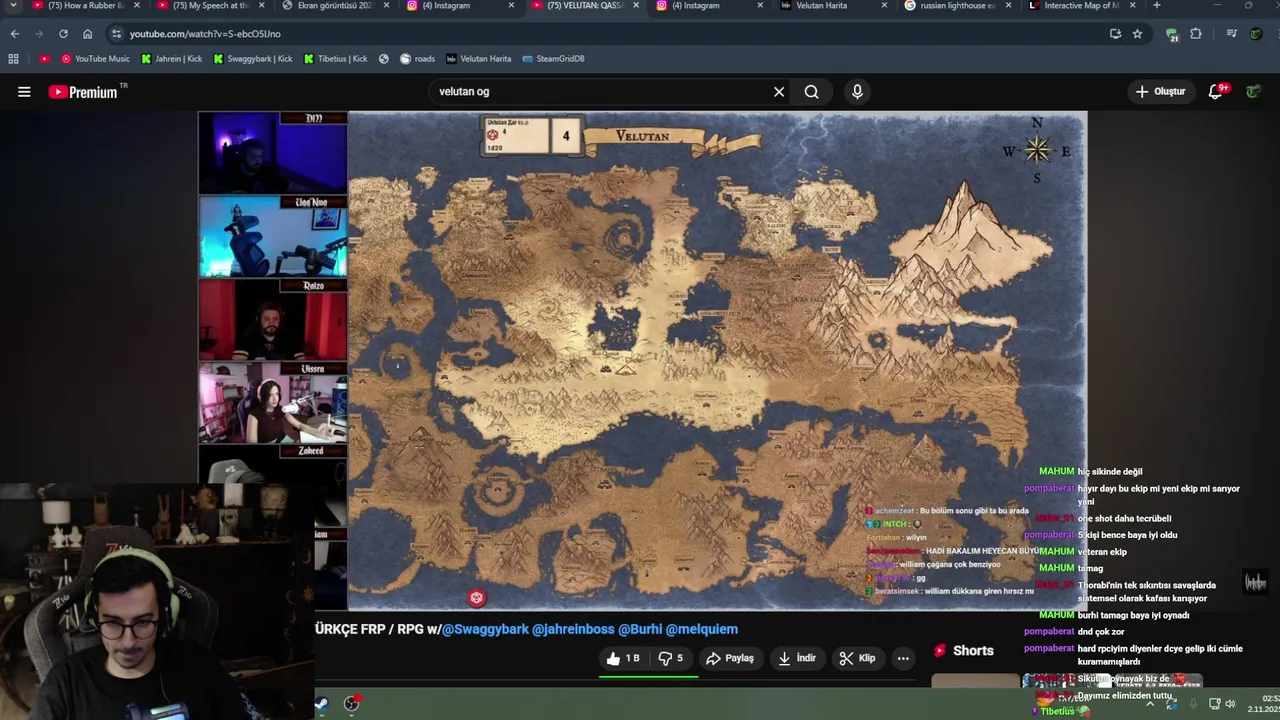The width and height of the screenshot is (1280, 720).
Task: Go to YouTube Premium home logo
Action: (83, 92)
